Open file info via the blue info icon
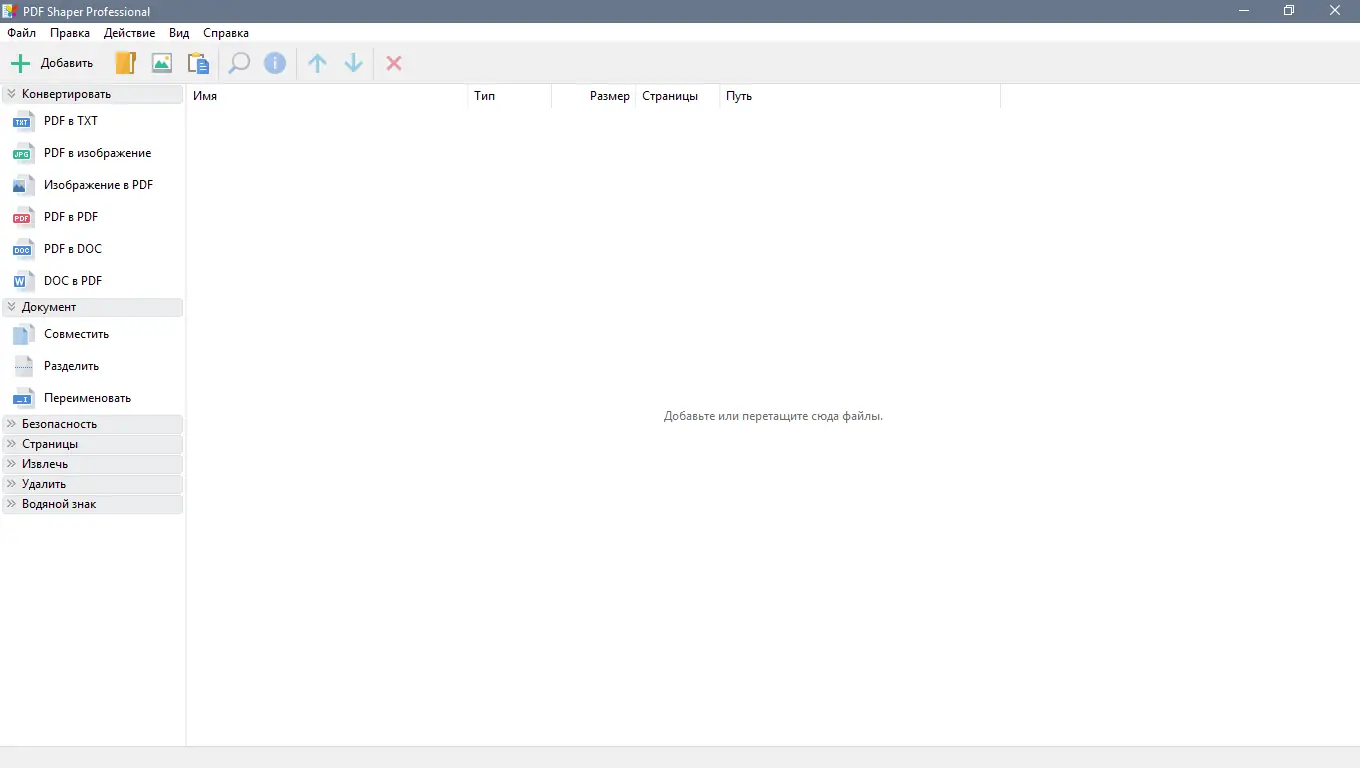 (275, 63)
